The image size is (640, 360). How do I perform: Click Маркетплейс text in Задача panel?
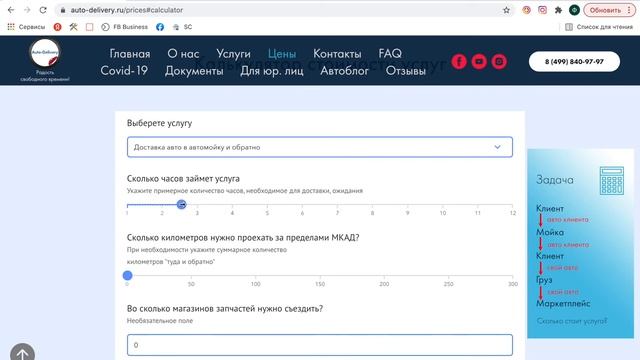(563, 304)
